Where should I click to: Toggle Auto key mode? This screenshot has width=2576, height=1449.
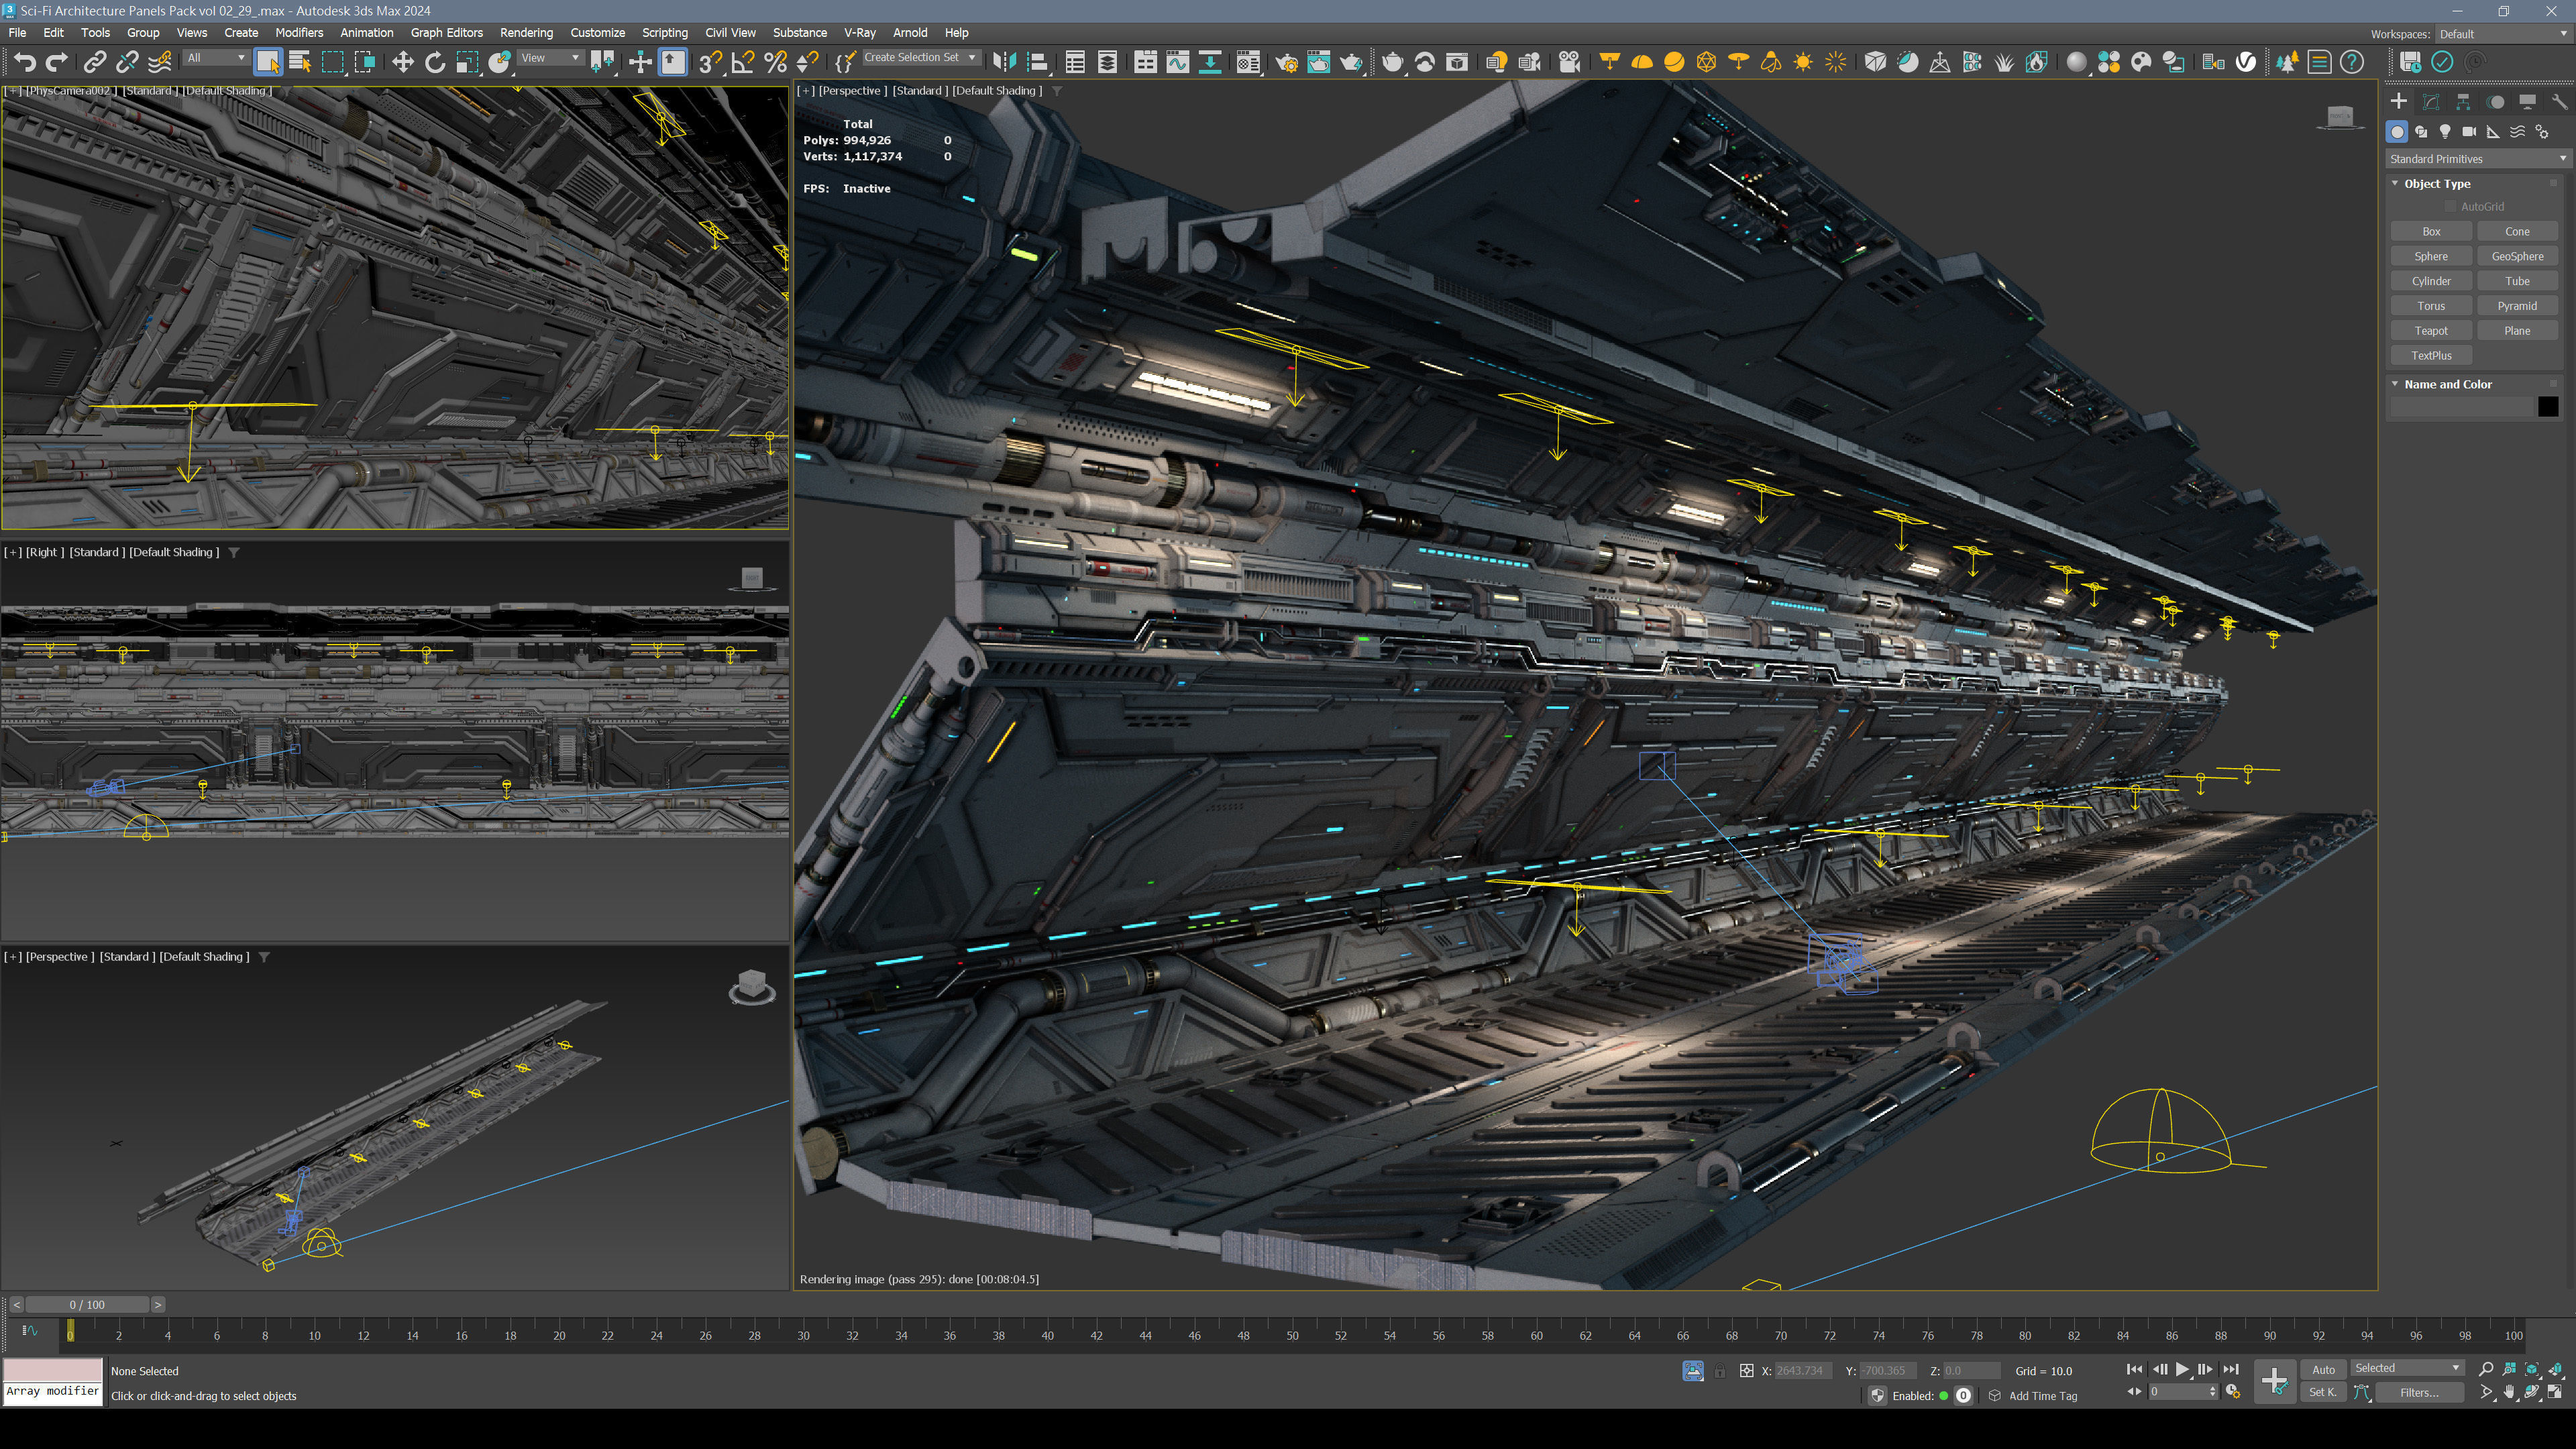(2323, 1369)
